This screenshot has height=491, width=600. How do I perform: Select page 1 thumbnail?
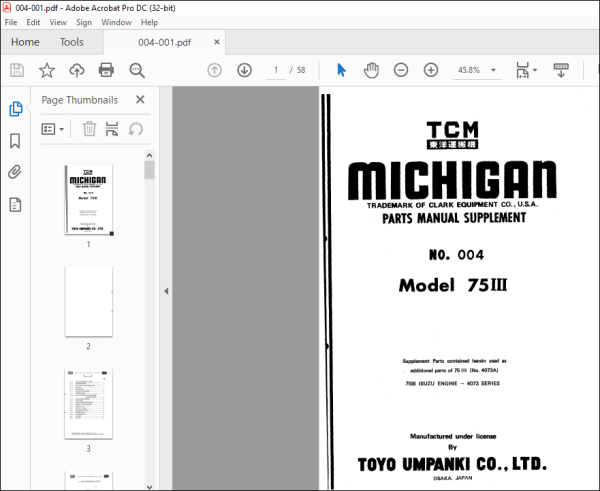coord(89,199)
